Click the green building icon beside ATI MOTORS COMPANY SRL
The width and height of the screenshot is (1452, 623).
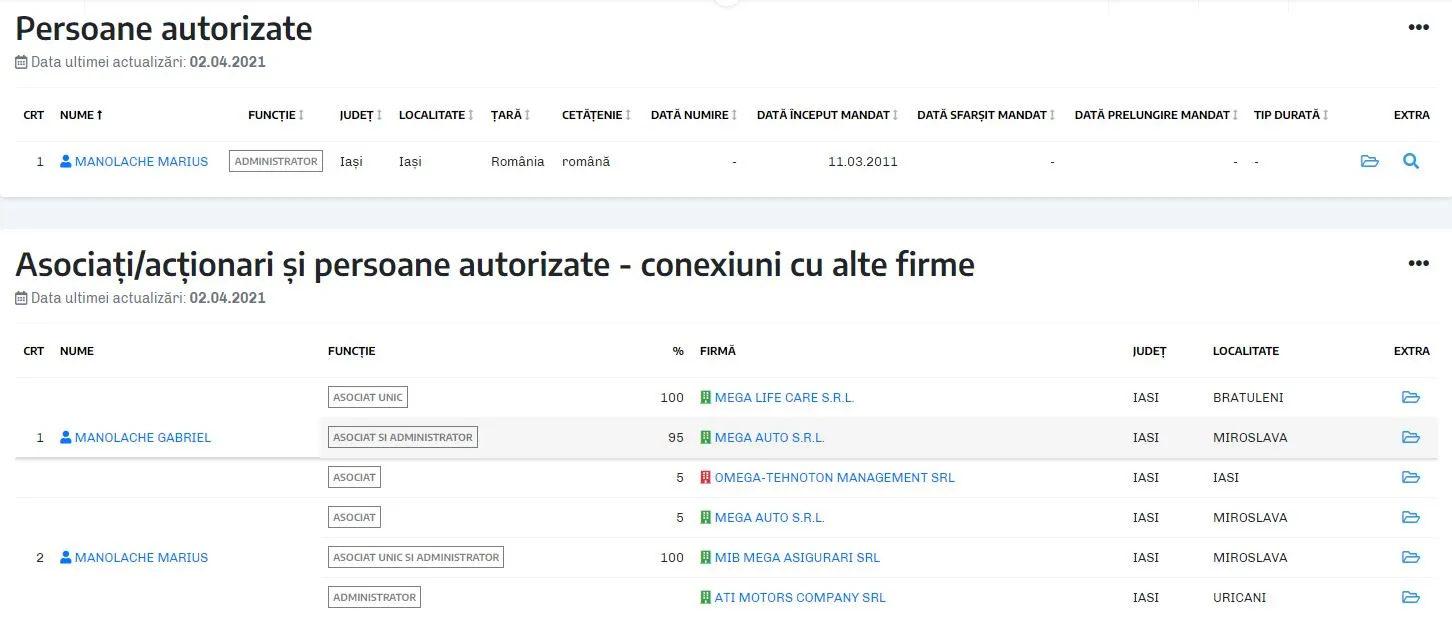(703, 597)
